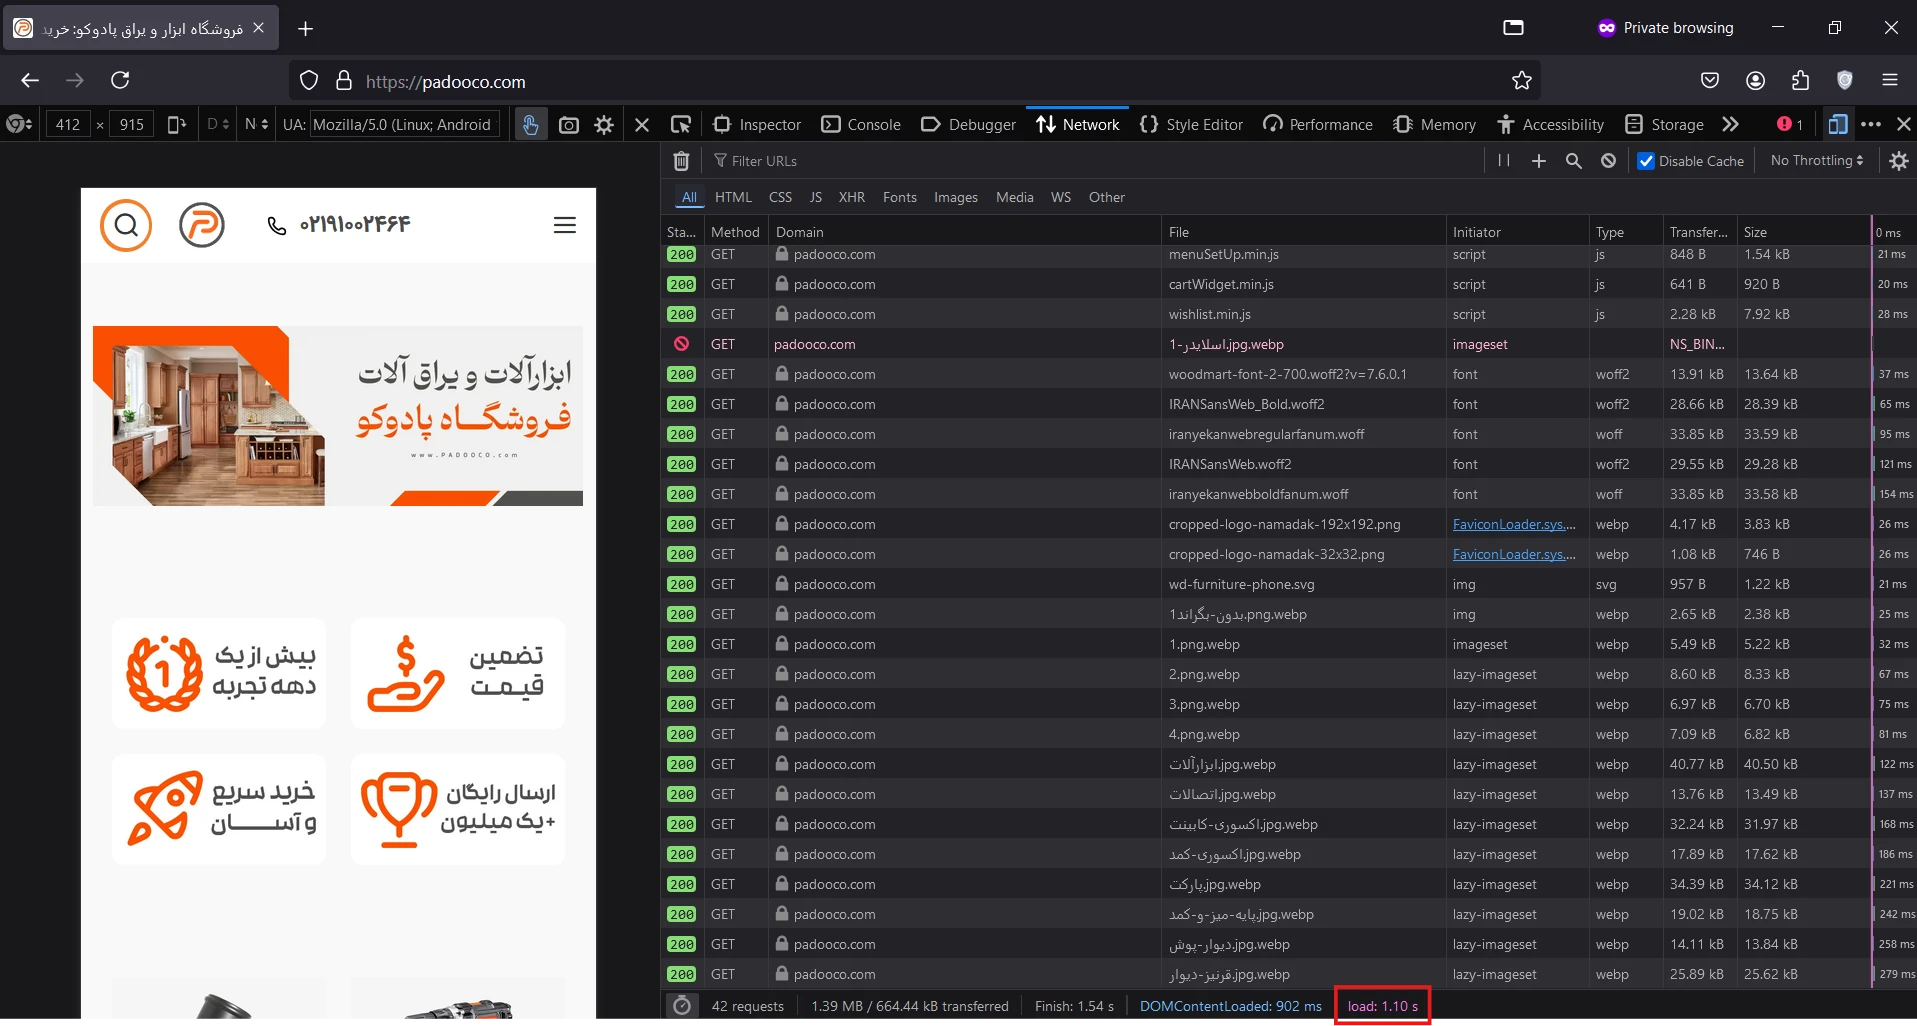Filter requests by WS
The width and height of the screenshot is (1917, 1026).
pyautogui.click(x=1061, y=198)
